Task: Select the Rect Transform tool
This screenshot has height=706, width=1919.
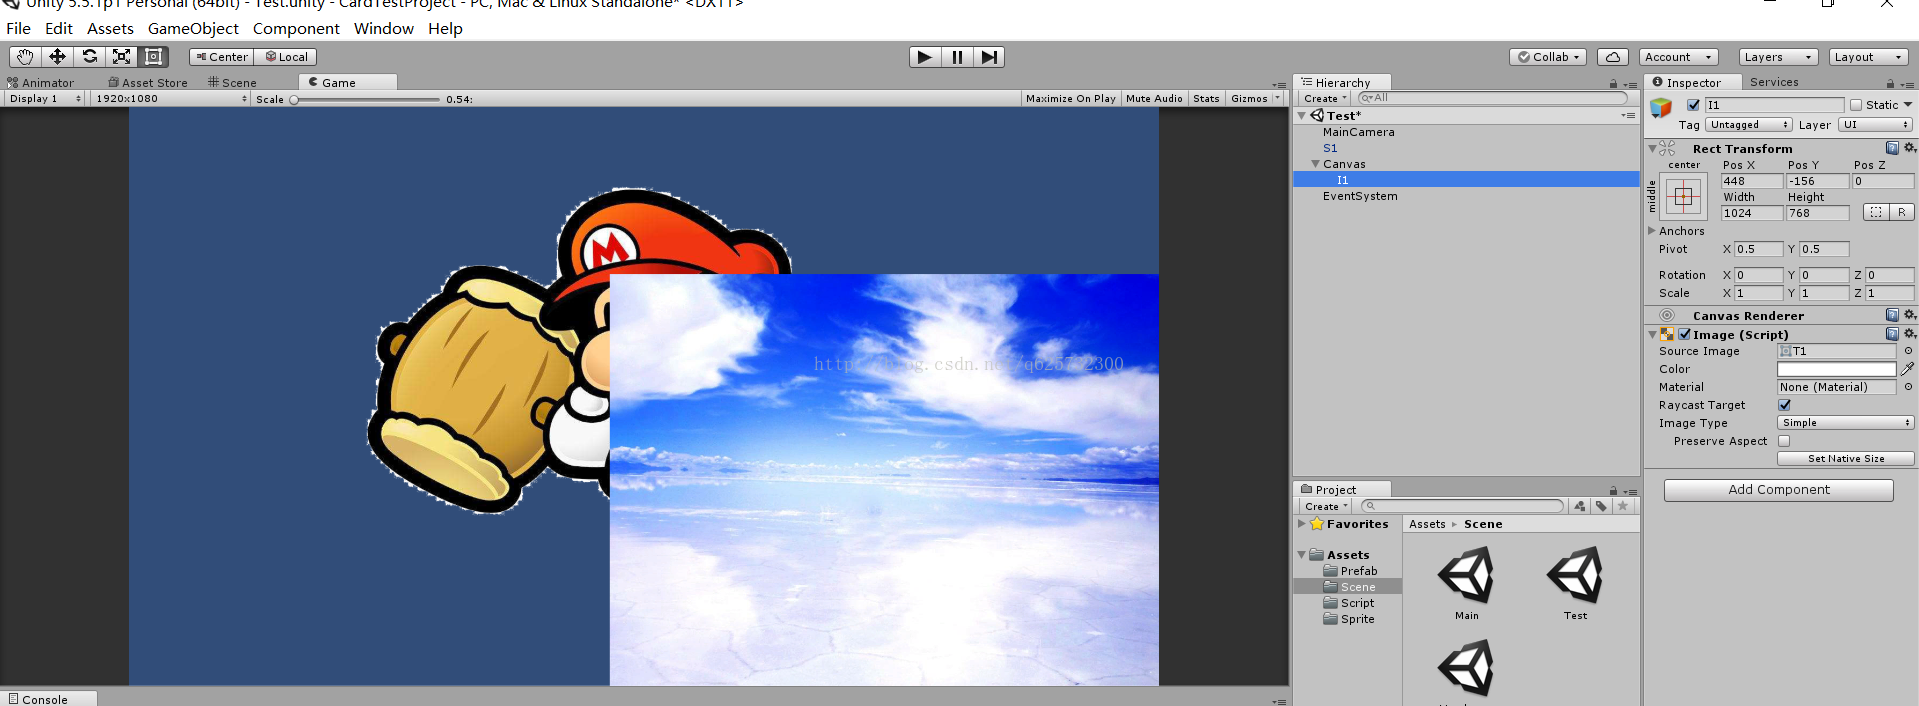Action: (x=153, y=57)
